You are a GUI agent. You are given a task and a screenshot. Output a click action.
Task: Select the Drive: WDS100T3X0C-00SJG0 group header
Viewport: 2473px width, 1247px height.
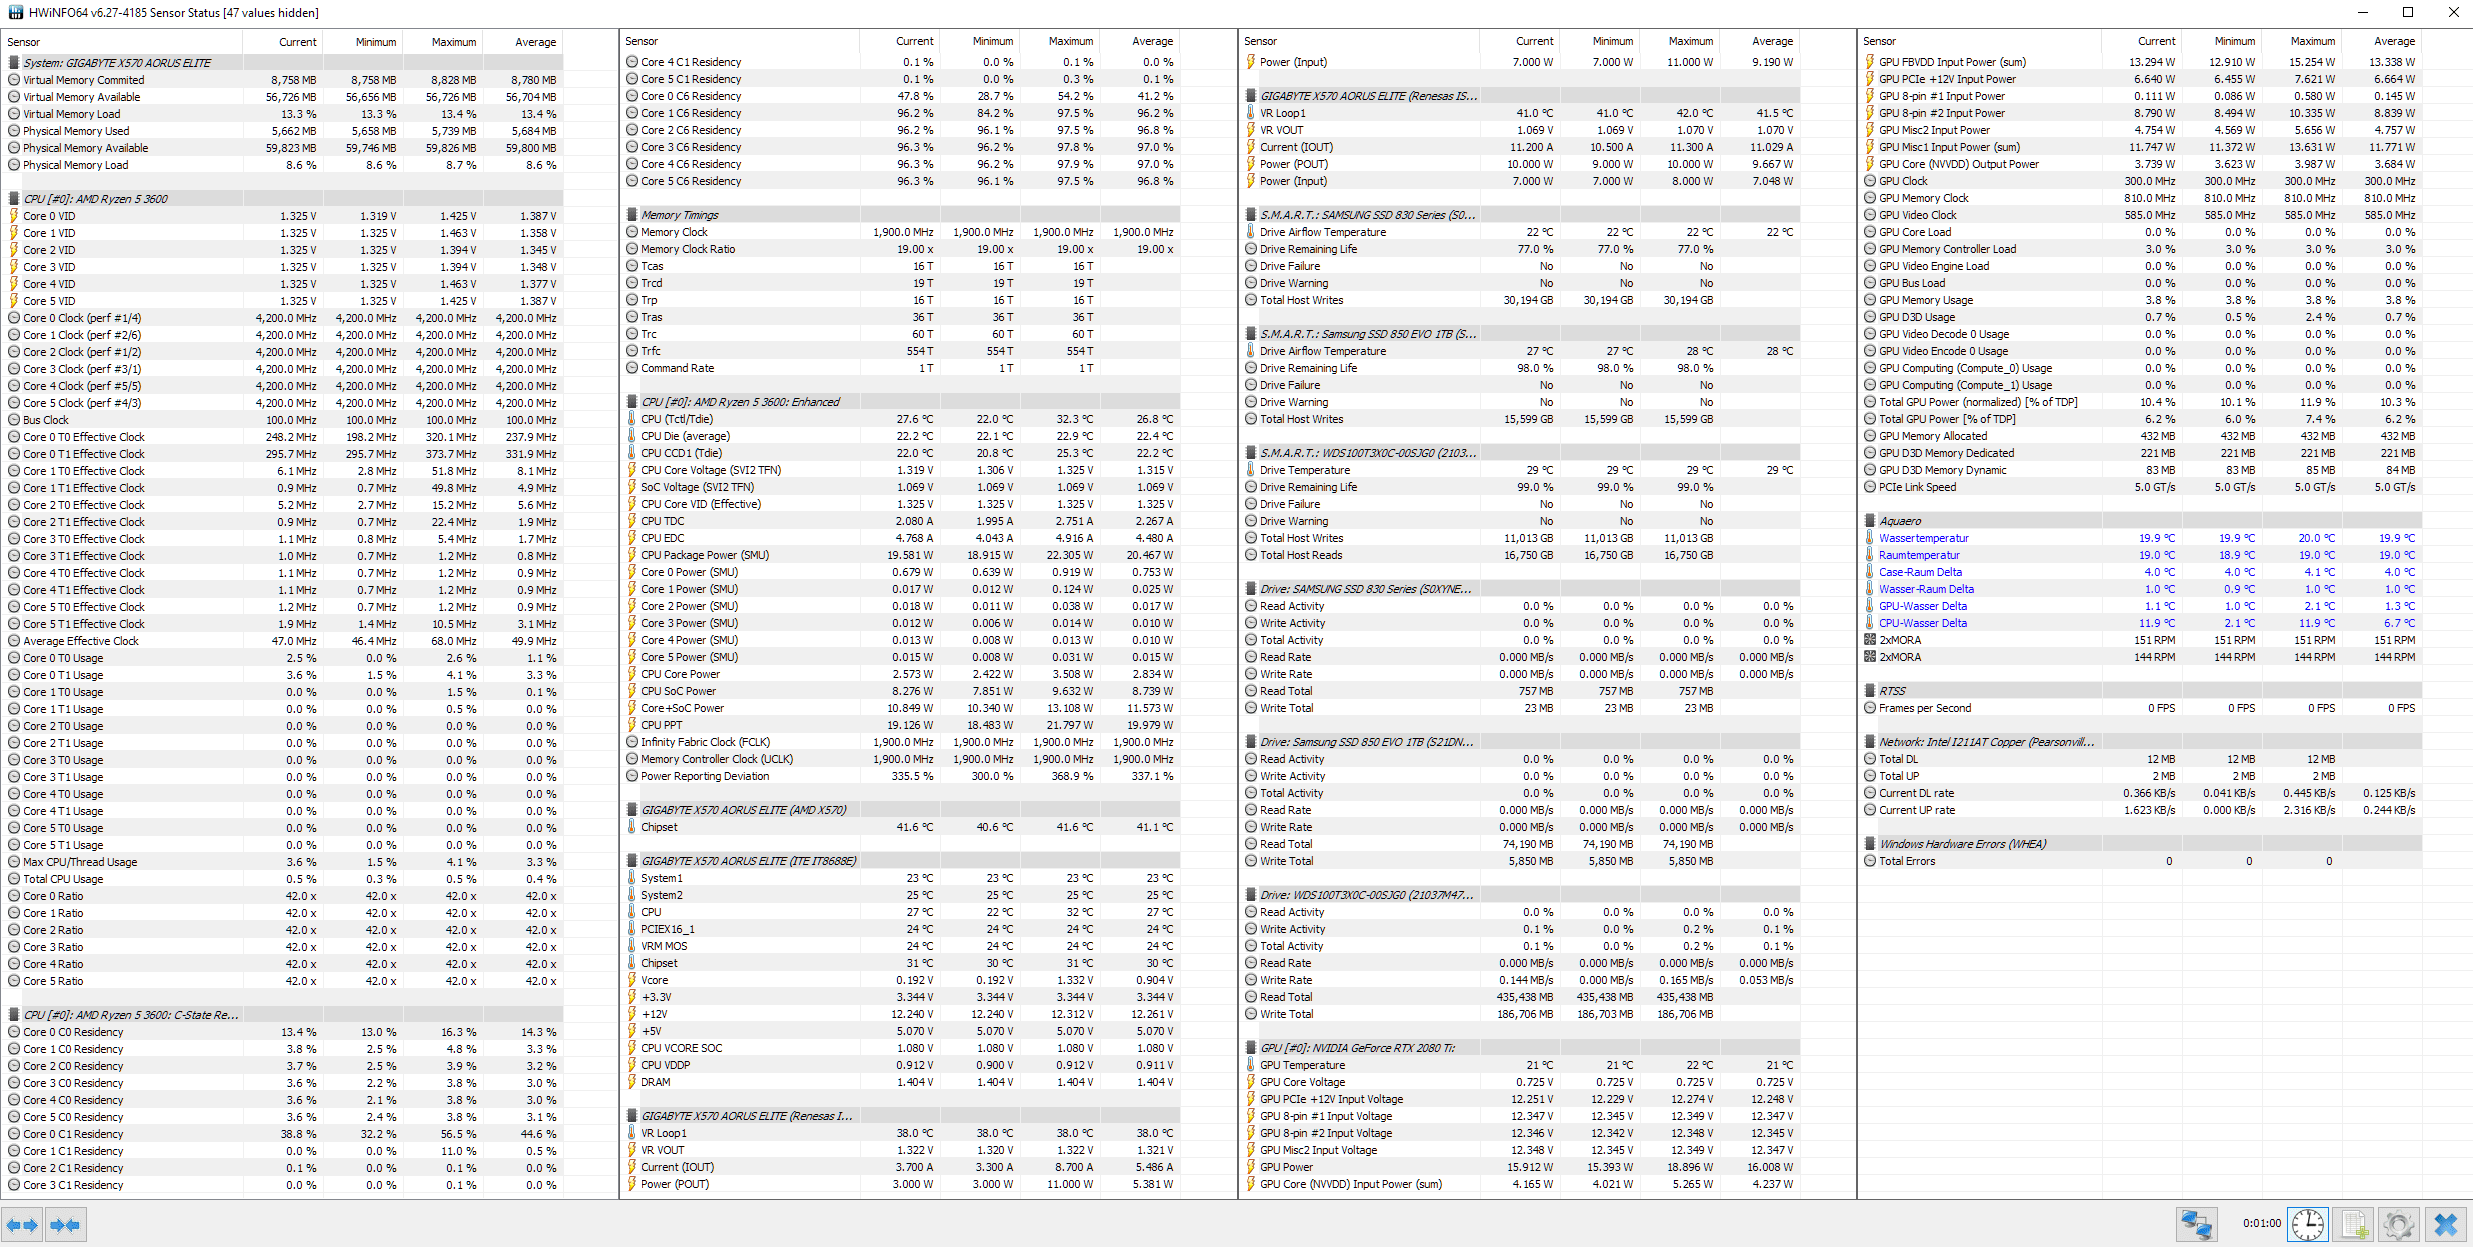click(x=1520, y=895)
